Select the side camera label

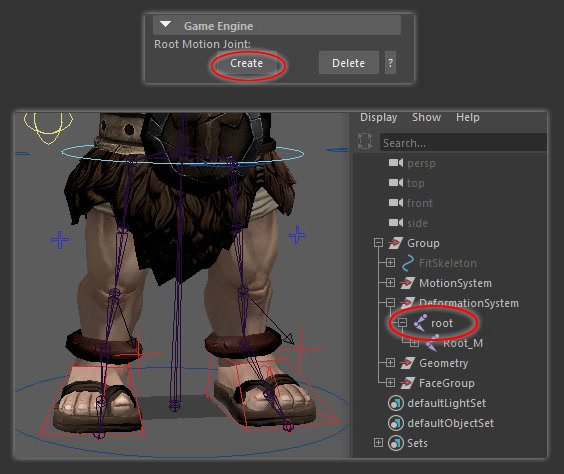(x=417, y=223)
